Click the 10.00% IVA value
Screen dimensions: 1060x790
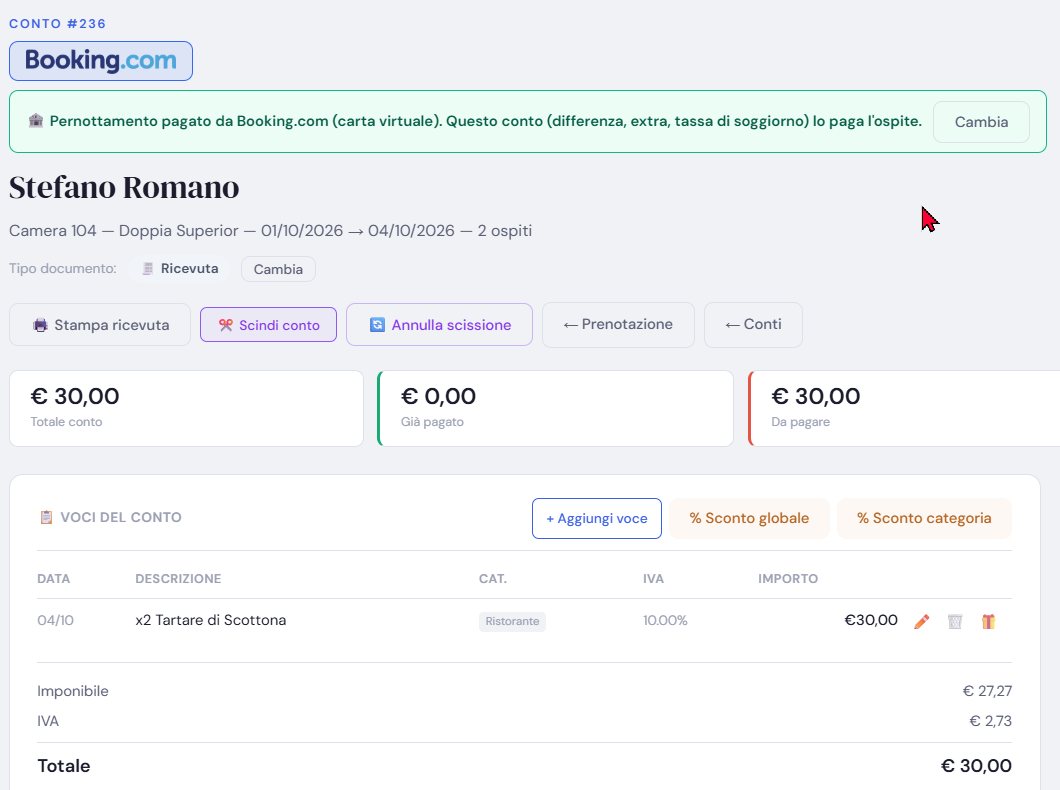(x=665, y=620)
